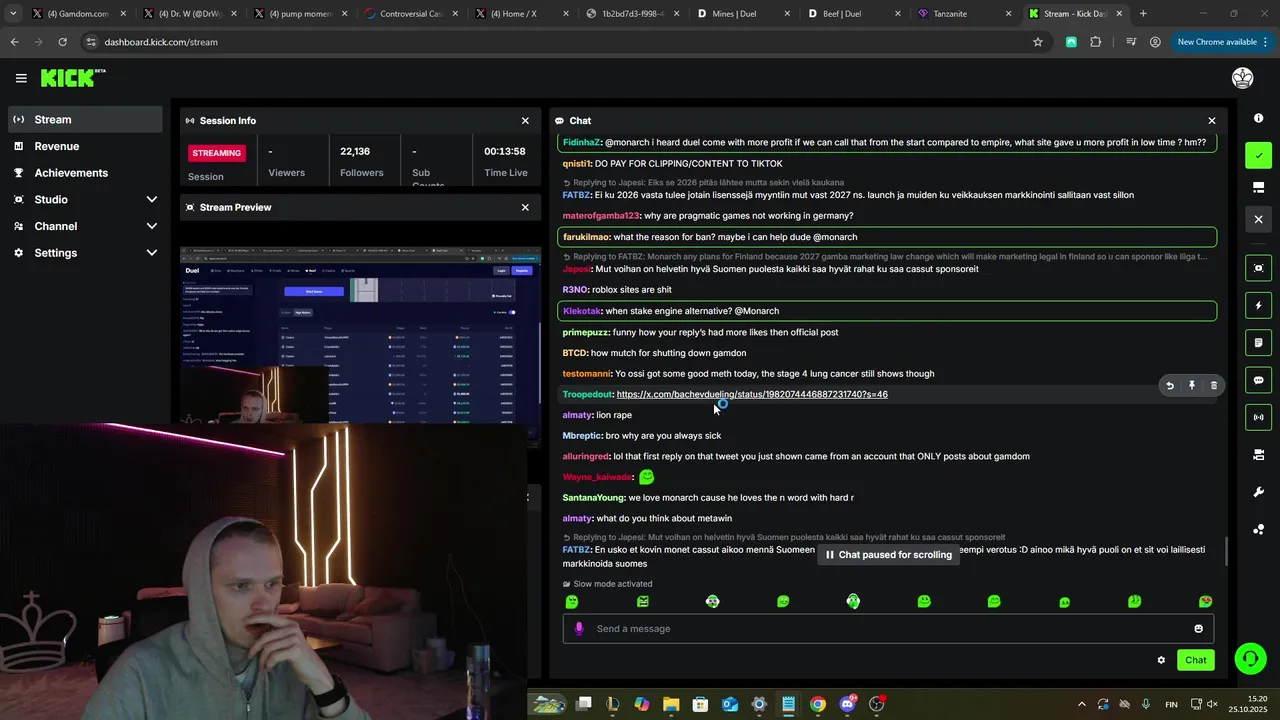Screen dimensions: 1280x720
Task: Open the emoji picker in message box
Action: point(1198,629)
